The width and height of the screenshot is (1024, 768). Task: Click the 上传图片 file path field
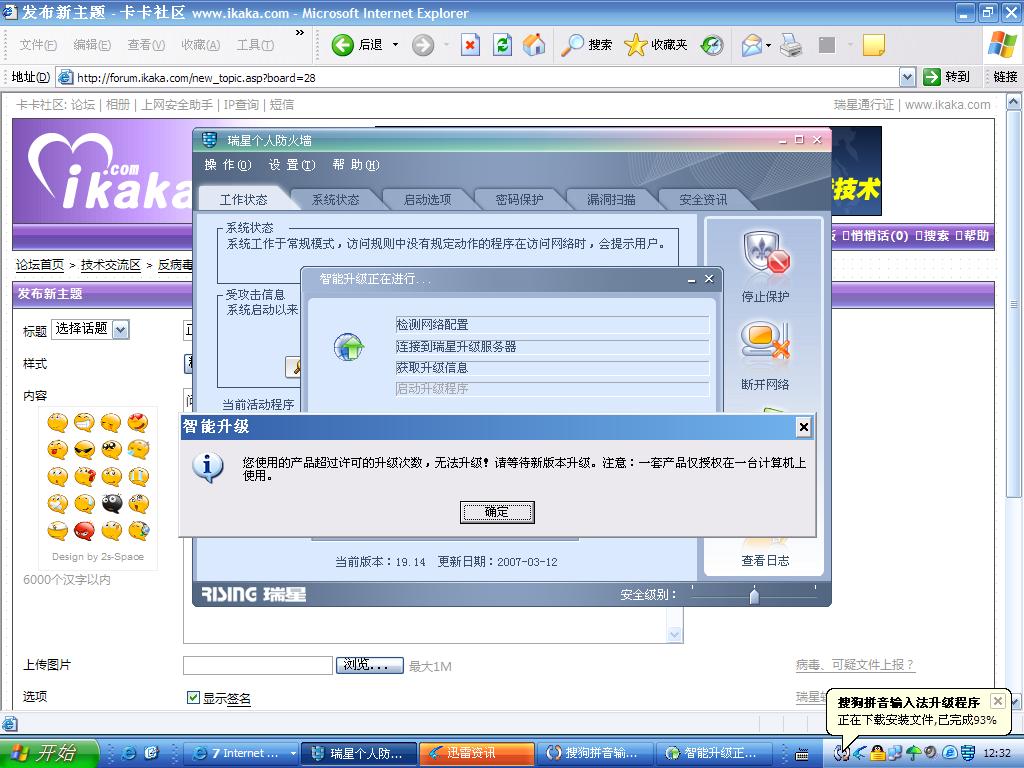[x=258, y=665]
